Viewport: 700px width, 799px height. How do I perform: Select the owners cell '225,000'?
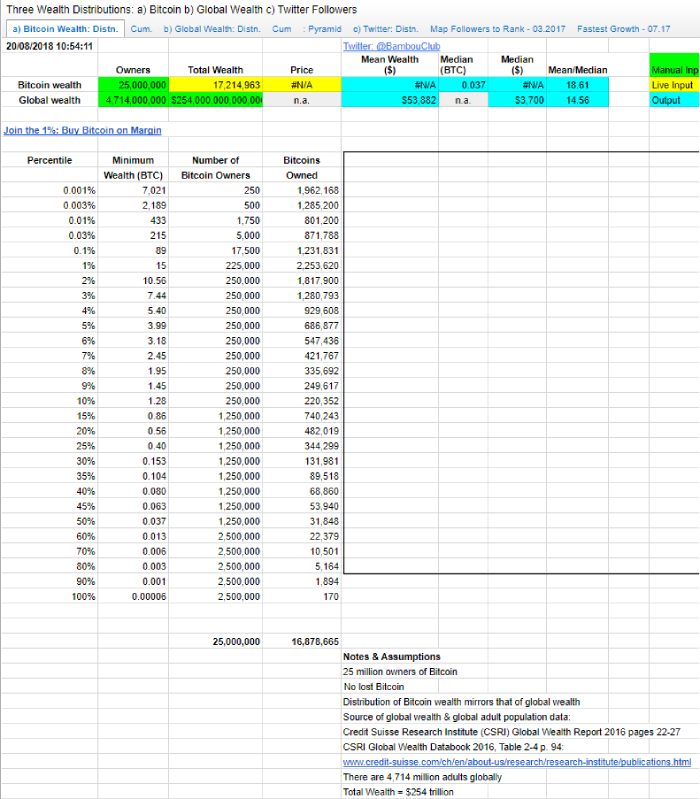[x=216, y=266]
